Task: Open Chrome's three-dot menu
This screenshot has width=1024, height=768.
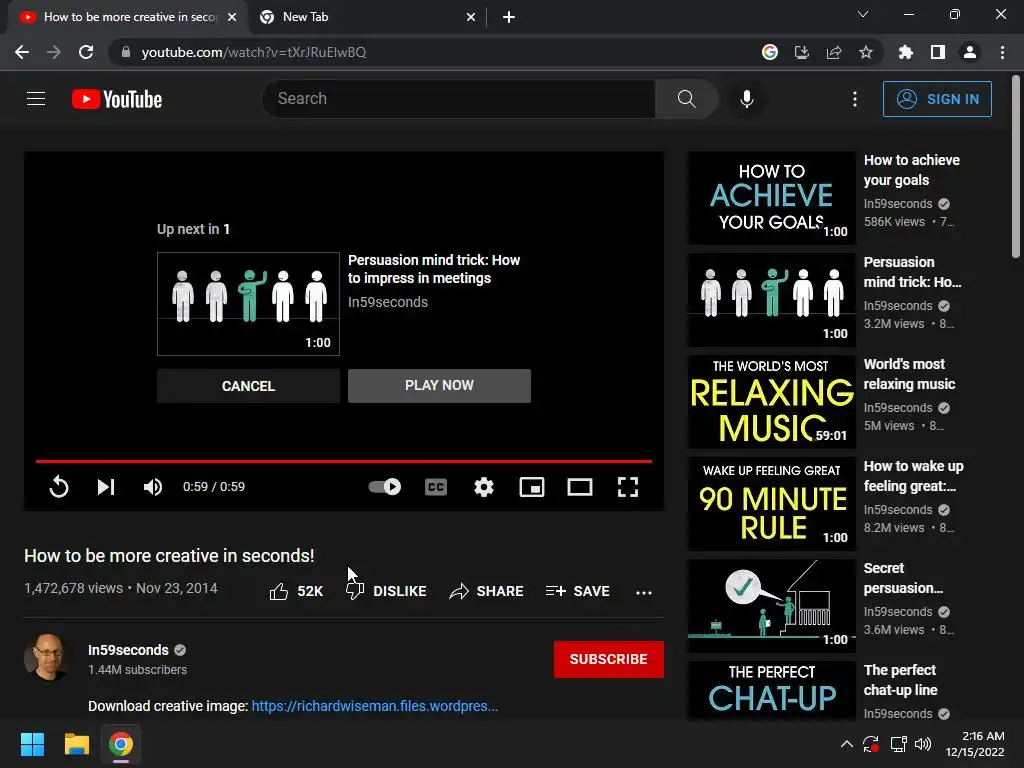Action: tap(1002, 52)
